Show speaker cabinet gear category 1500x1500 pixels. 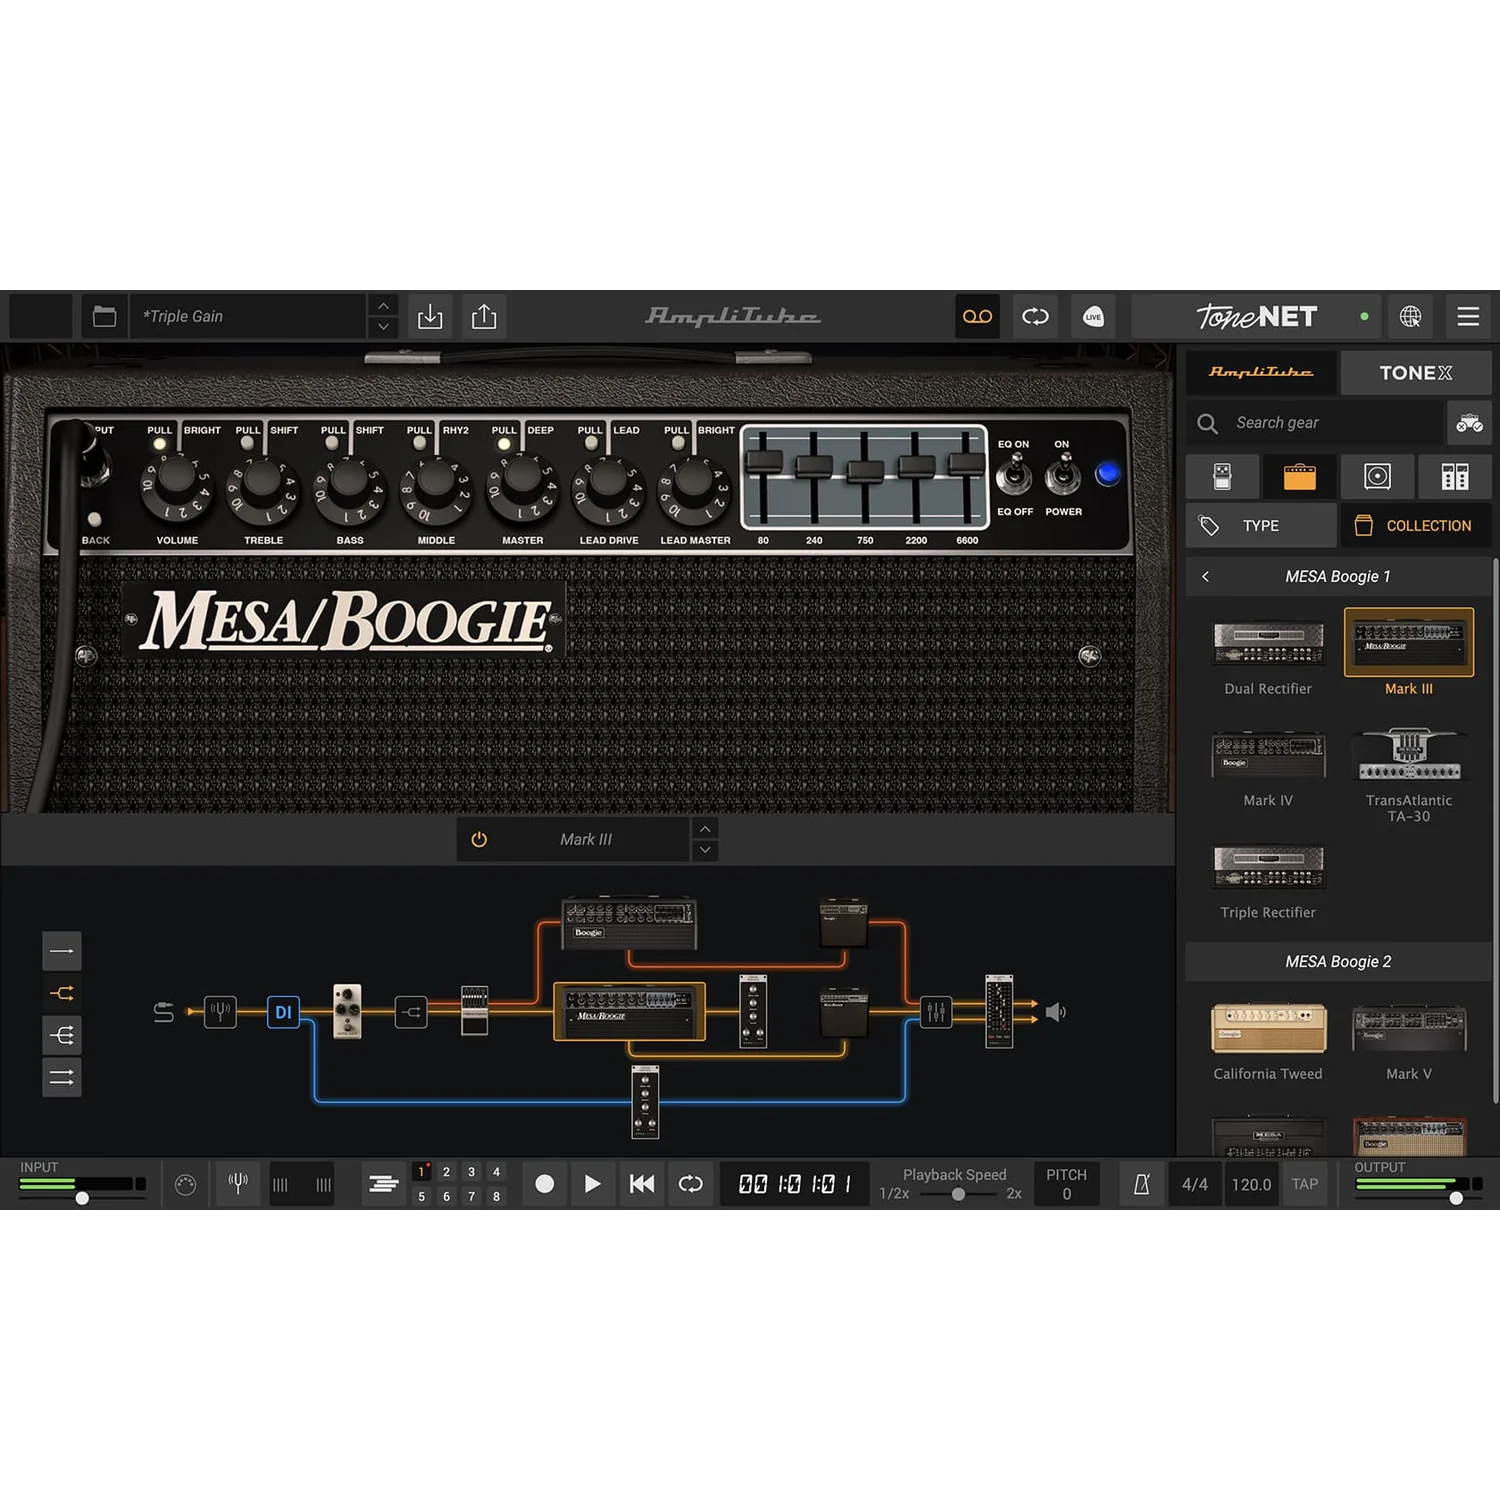pos(1377,477)
